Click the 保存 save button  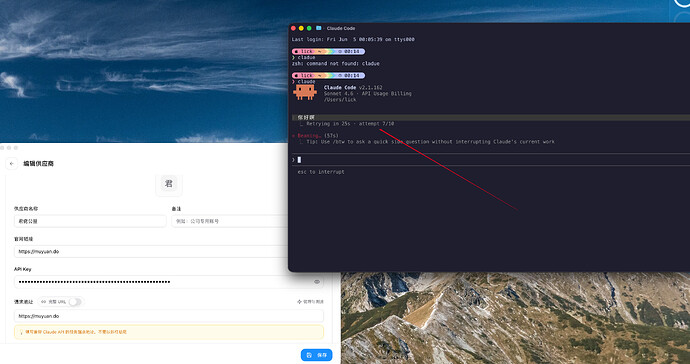click(x=316, y=355)
